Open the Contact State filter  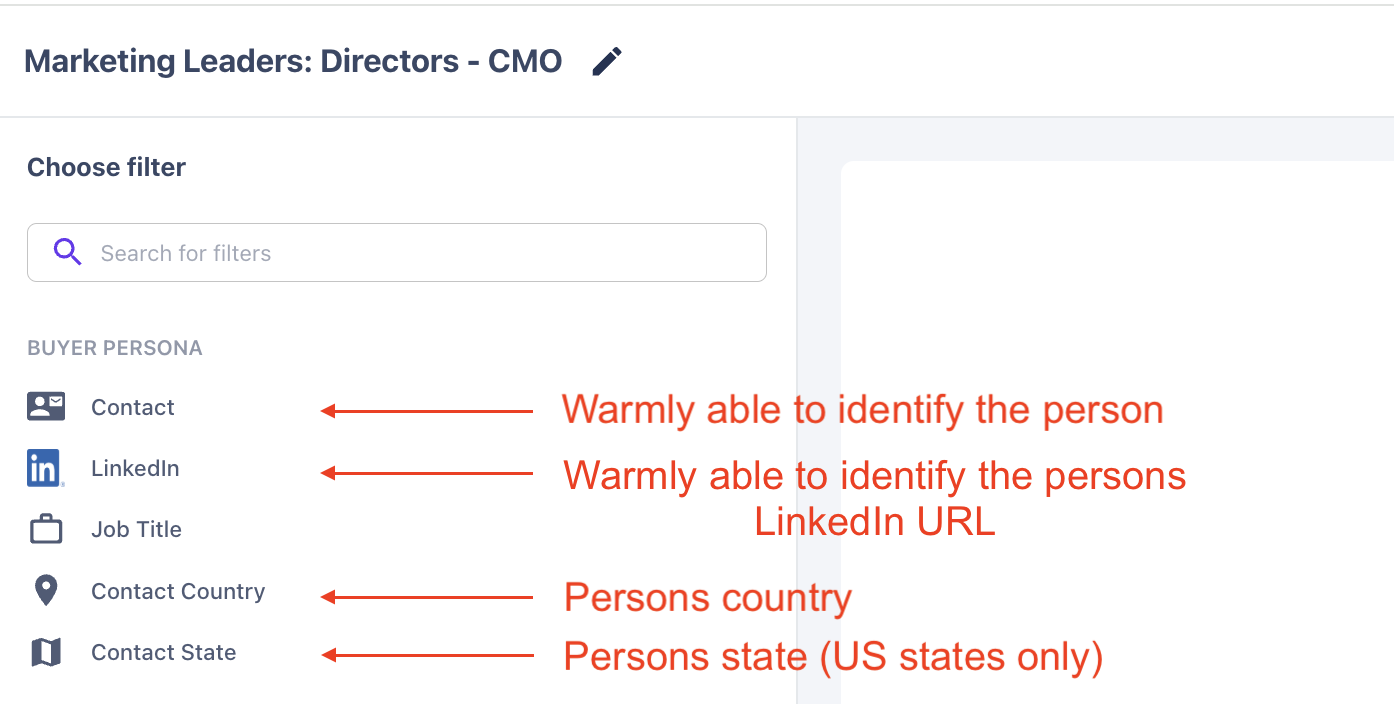coord(164,653)
